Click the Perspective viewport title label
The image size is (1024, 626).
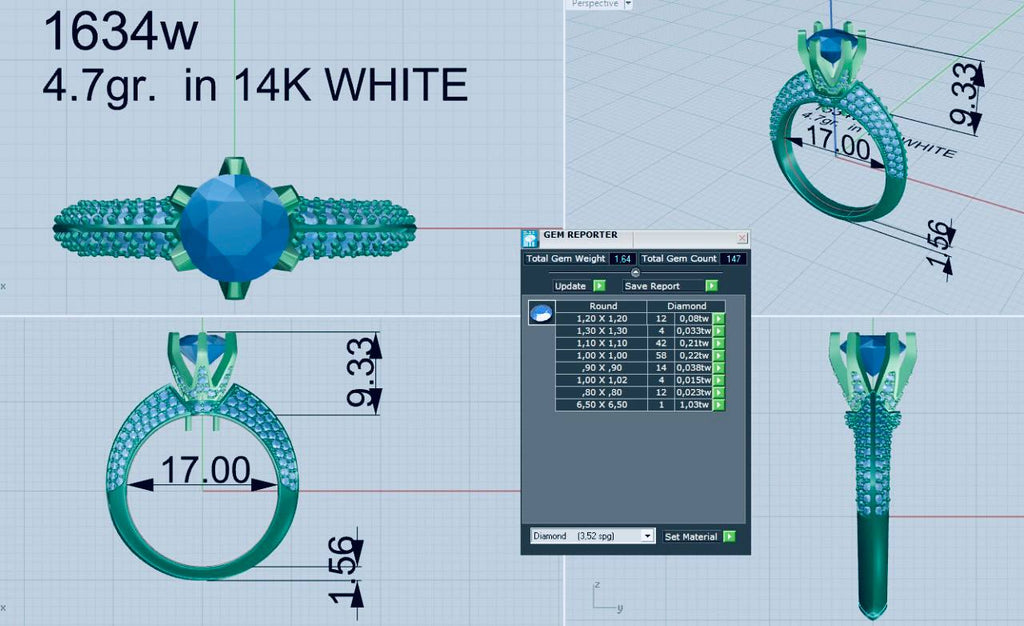click(x=592, y=4)
